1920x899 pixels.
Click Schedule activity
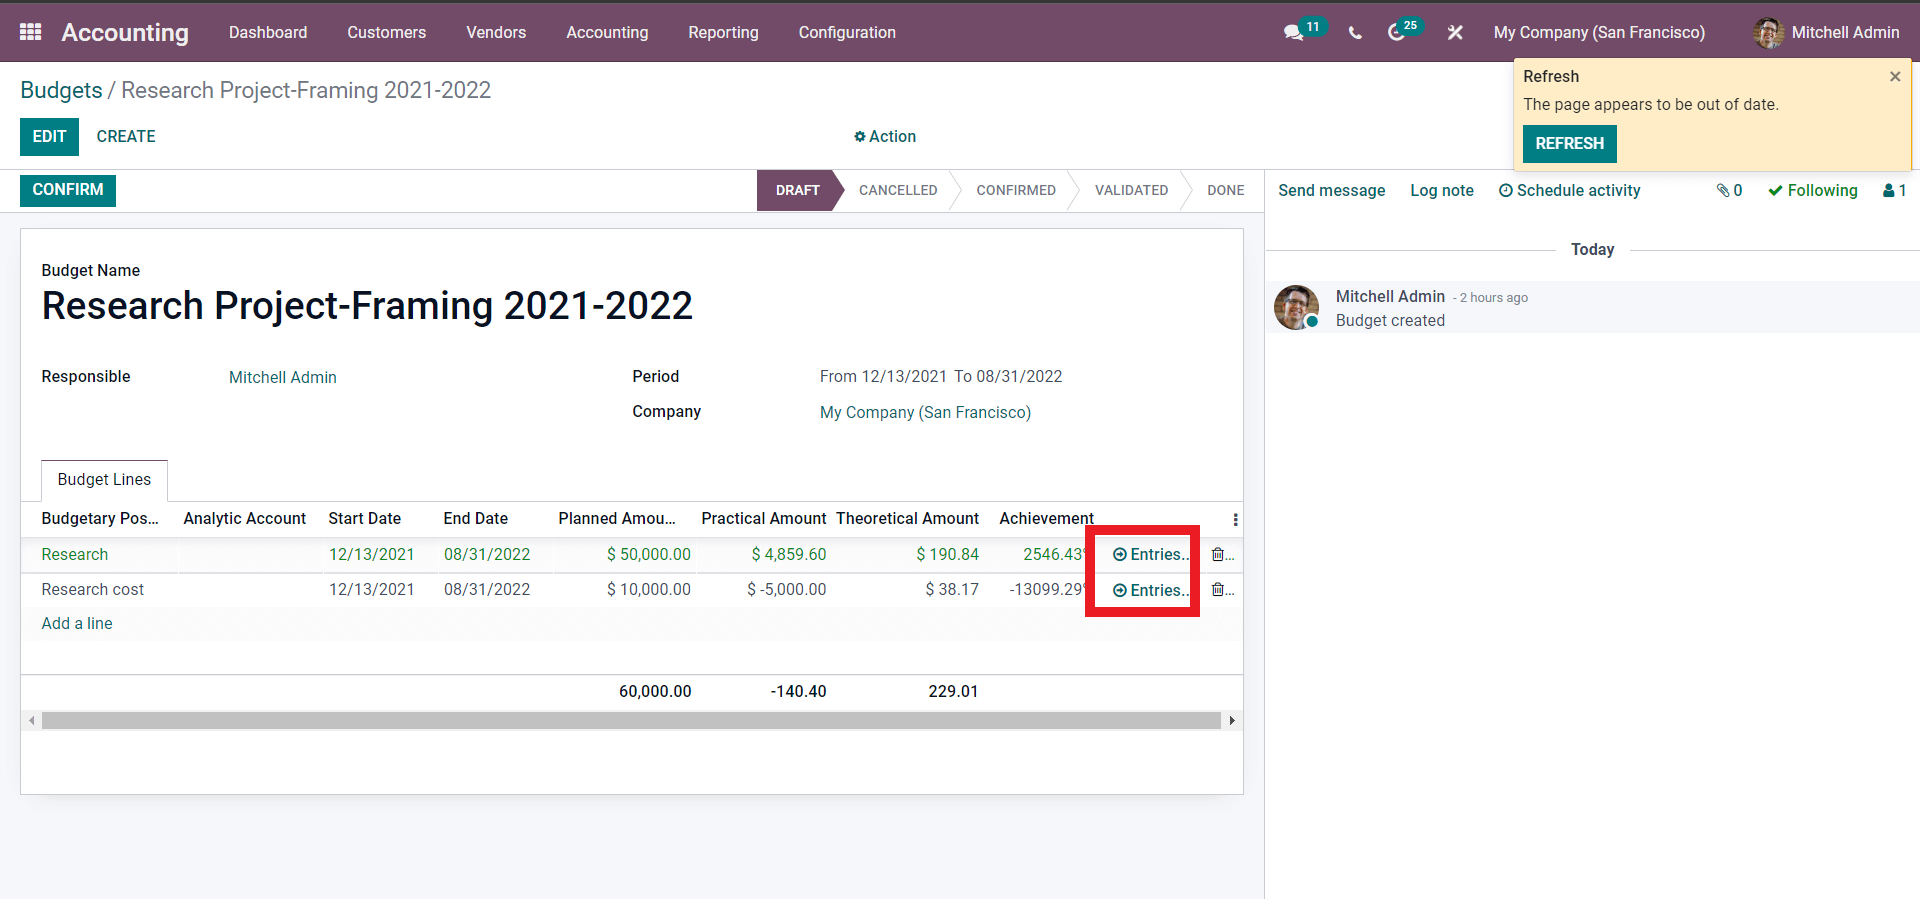(1569, 190)
